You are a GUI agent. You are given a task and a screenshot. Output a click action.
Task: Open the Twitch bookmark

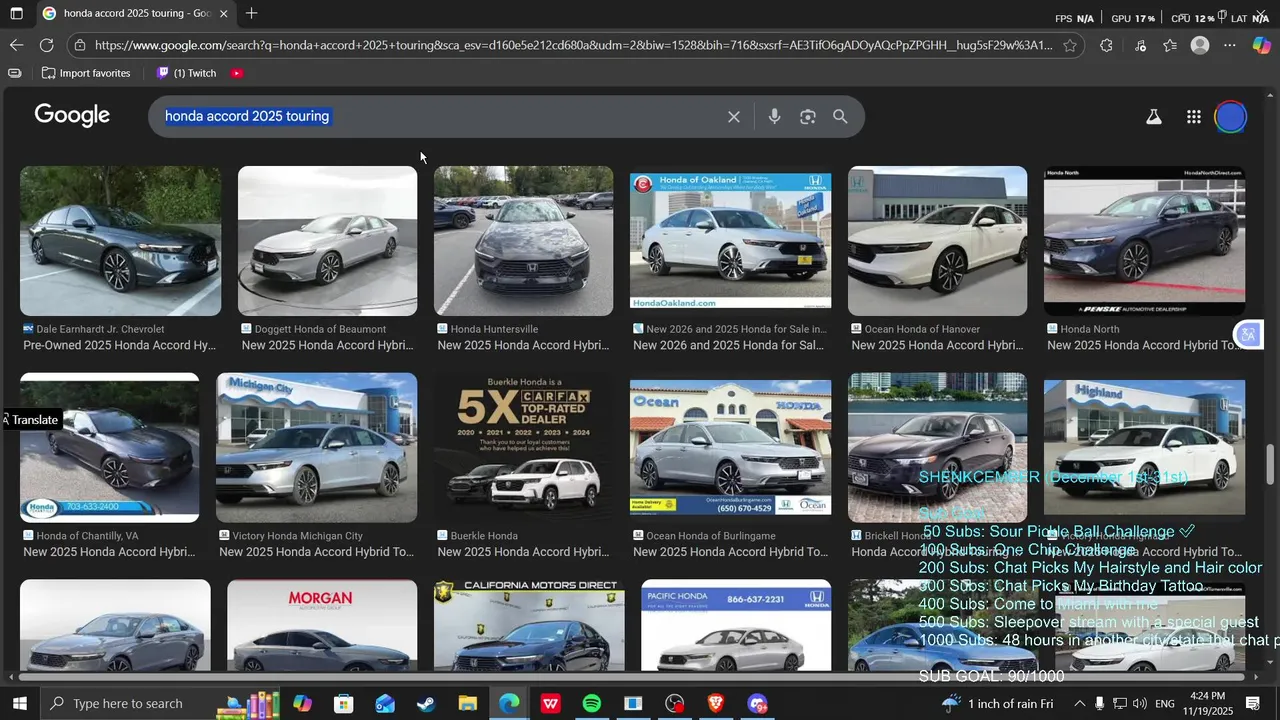pyautogui.click(x=186, y=73)
